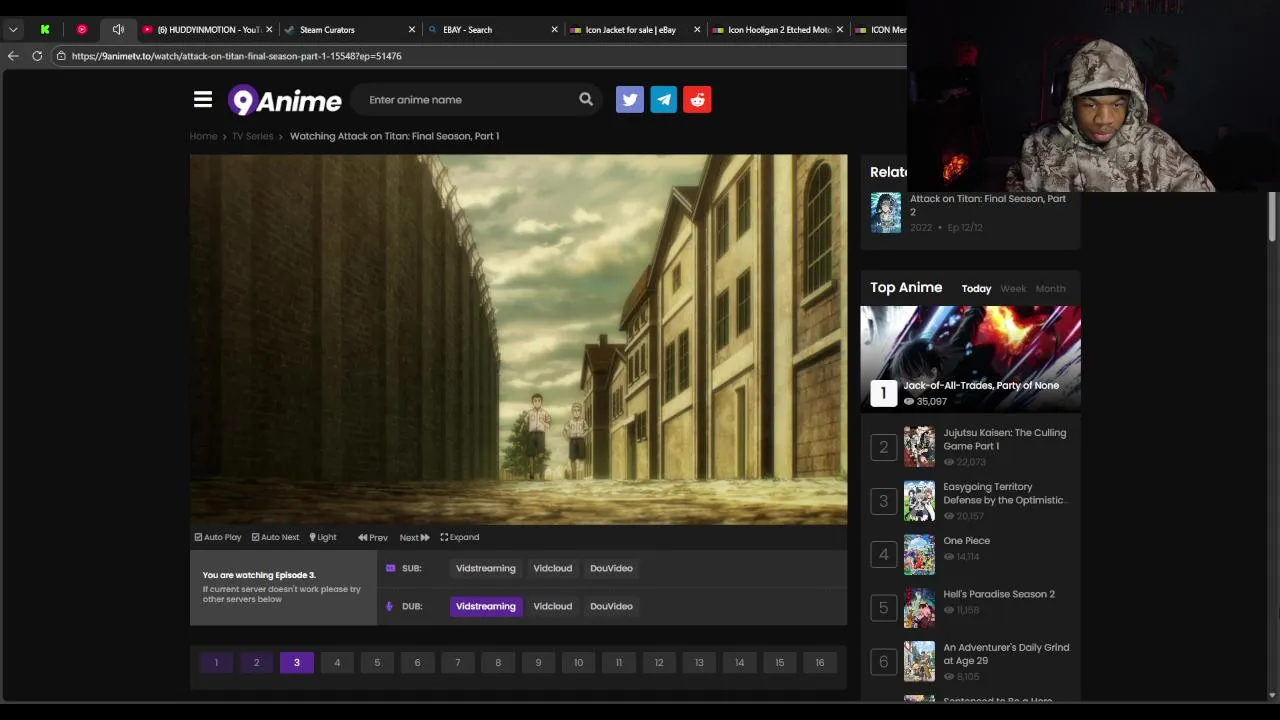Open One Piece in Top Anime
The height and width of the screenshot is (720, 1280).
[x=967, y=540]
